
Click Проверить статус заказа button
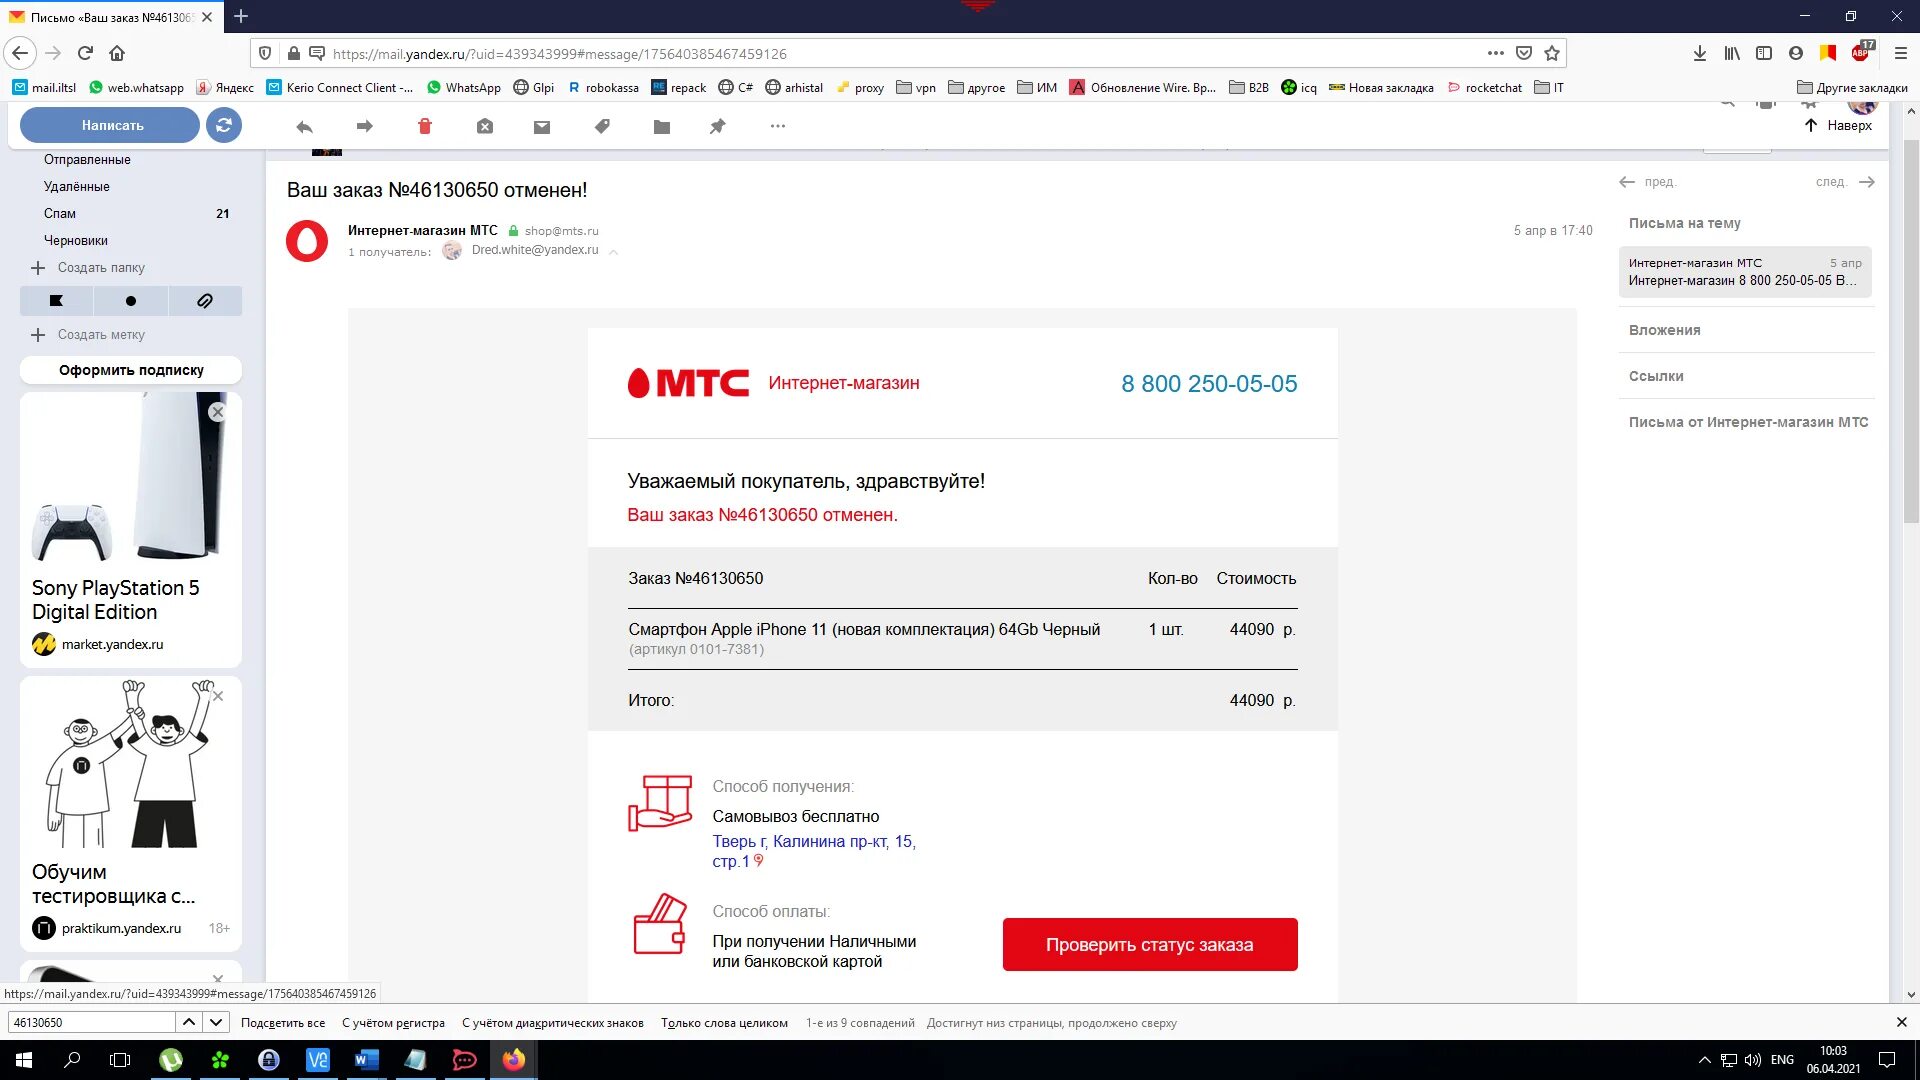tap(1150, 944)
